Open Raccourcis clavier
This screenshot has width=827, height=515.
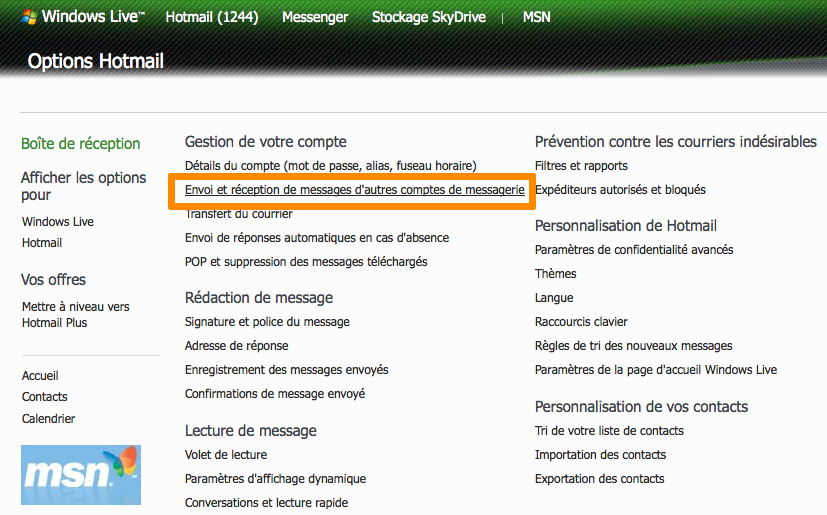click(581, 322)
